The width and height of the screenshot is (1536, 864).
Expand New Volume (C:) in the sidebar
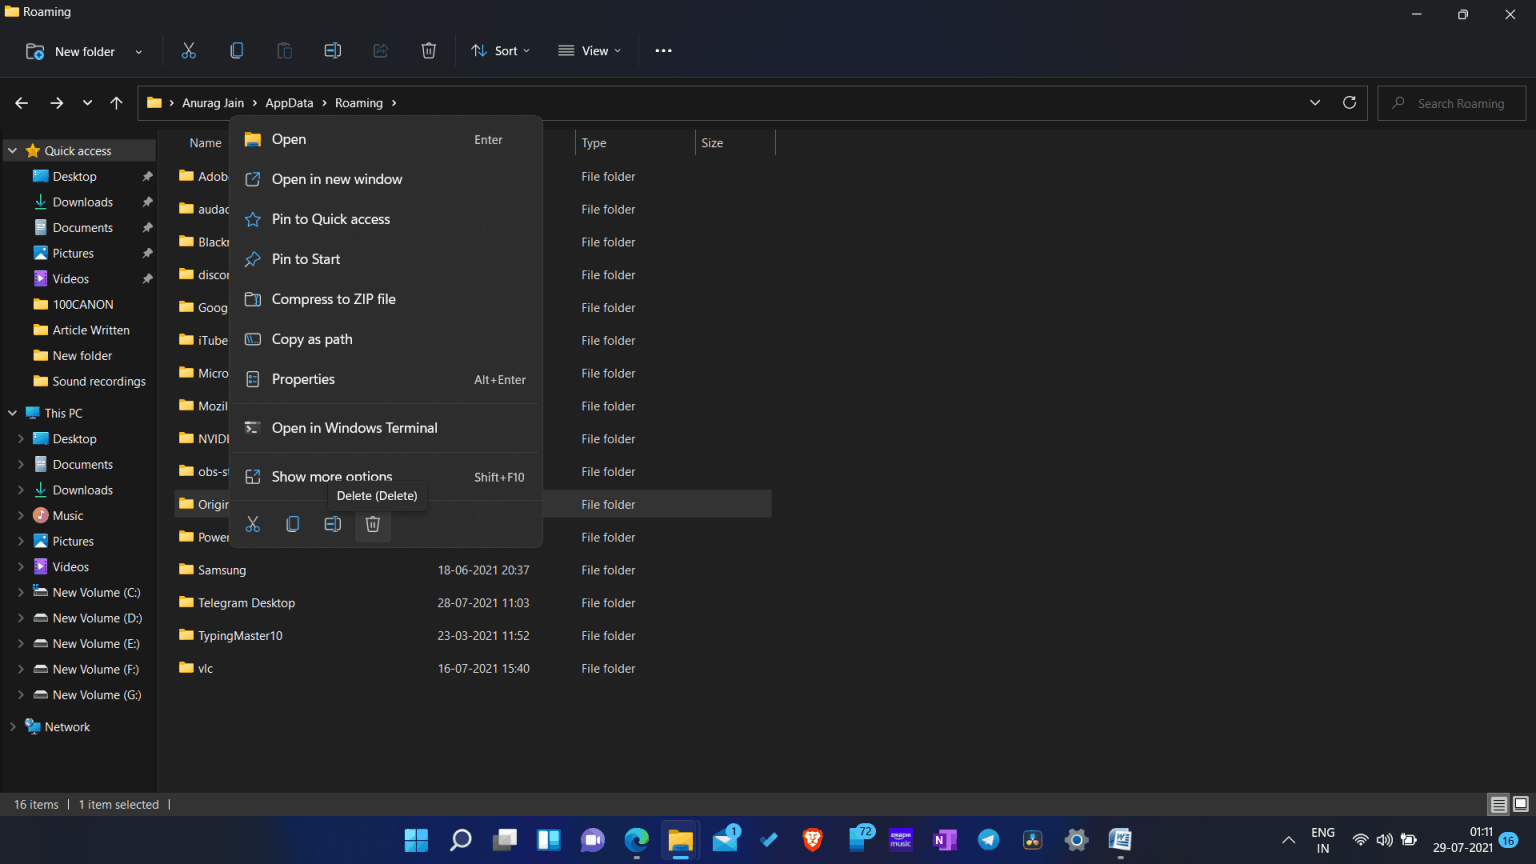pos(22,591)
